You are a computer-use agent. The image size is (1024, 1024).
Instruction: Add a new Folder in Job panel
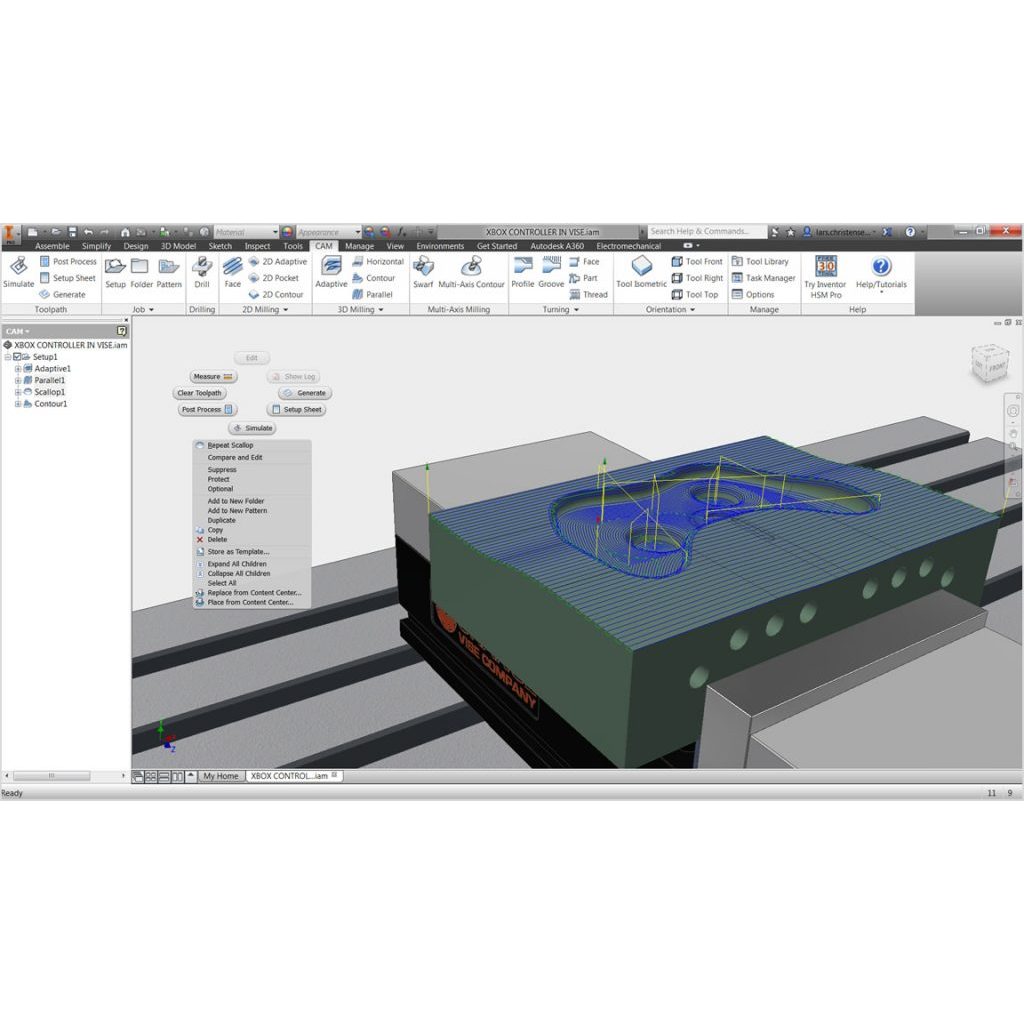pos(141,272)
